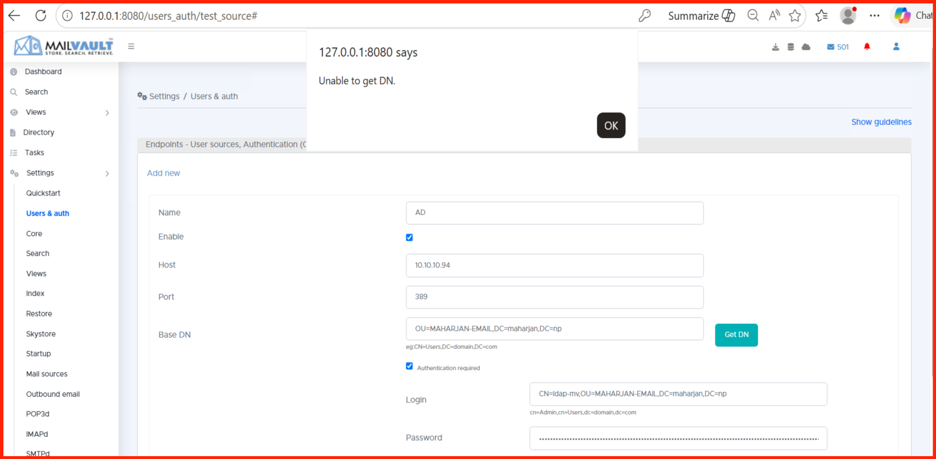
Task: Open the read aloud icon
Action: 774,16
